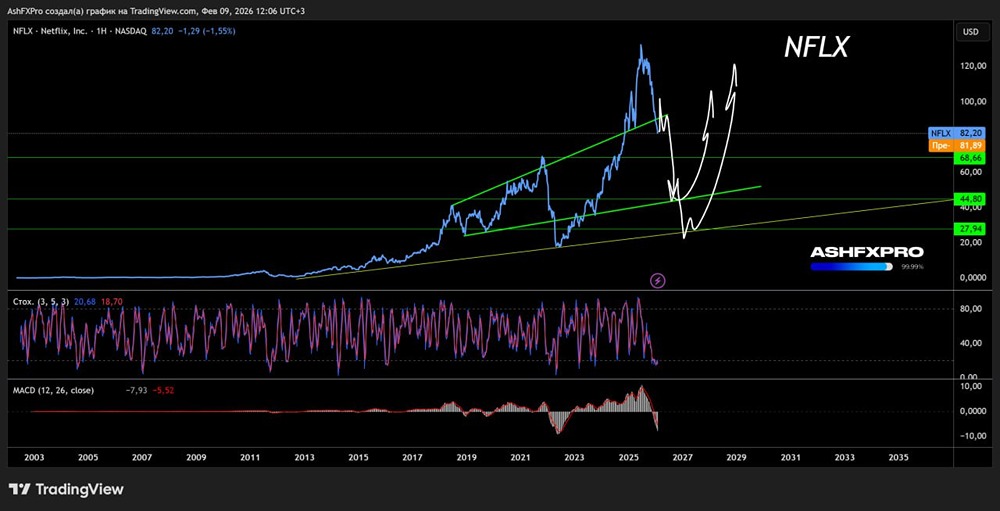Click the 120,00 price axis value
1000x511 pixels.
pyautogui.click(x=973, y=66)
